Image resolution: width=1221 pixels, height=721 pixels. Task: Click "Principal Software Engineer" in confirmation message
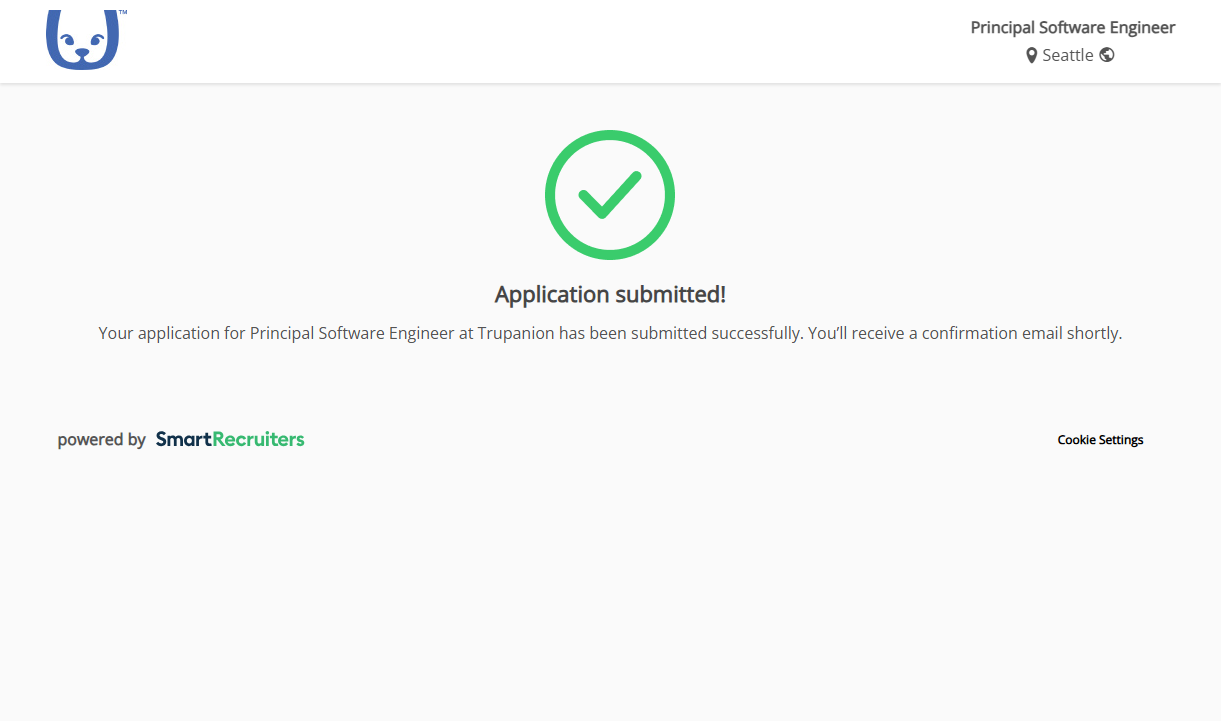pyautogui.click(x=352, y=333)
